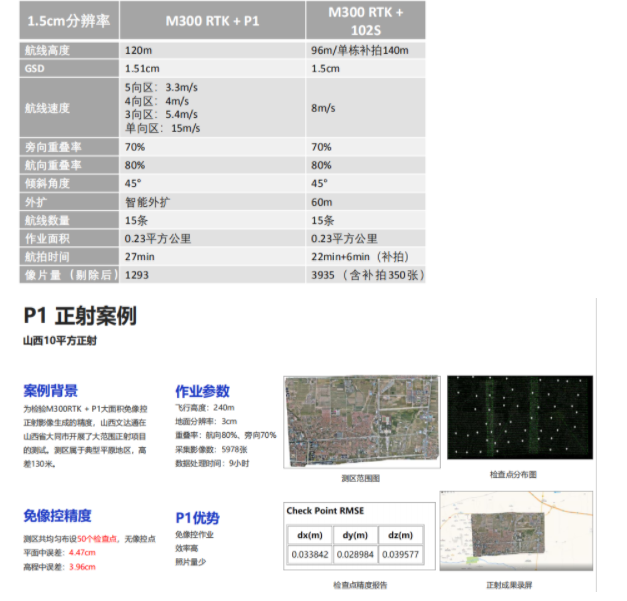Click the blue heading '免像控精度'
627x601 pixels.
58,516
